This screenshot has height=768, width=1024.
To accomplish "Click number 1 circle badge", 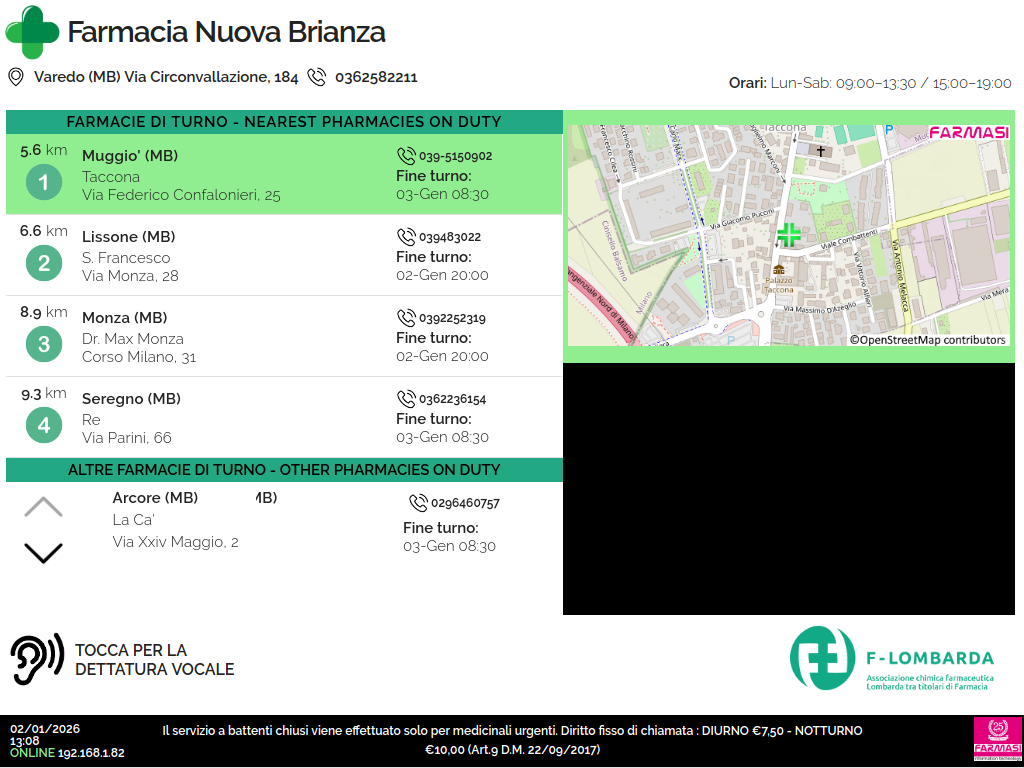I will click(x=44, y=183).
